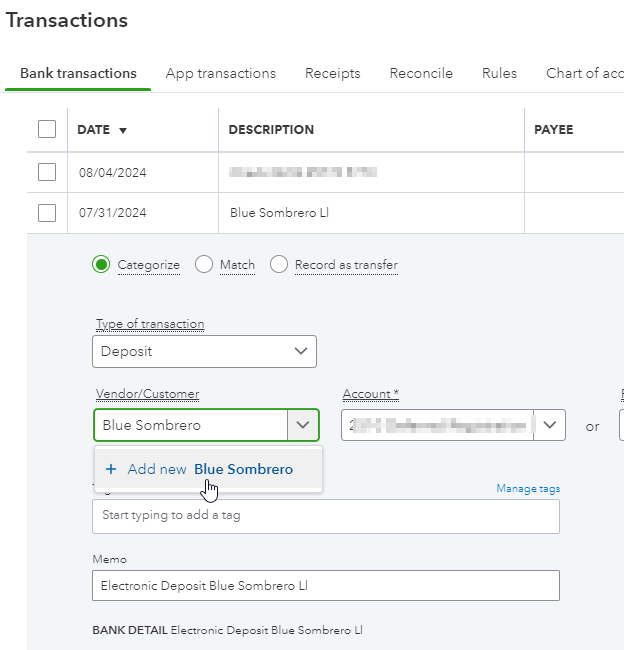Open the Rules tab
The width and height of the screenshot is (624, 650).
(499, 73)
